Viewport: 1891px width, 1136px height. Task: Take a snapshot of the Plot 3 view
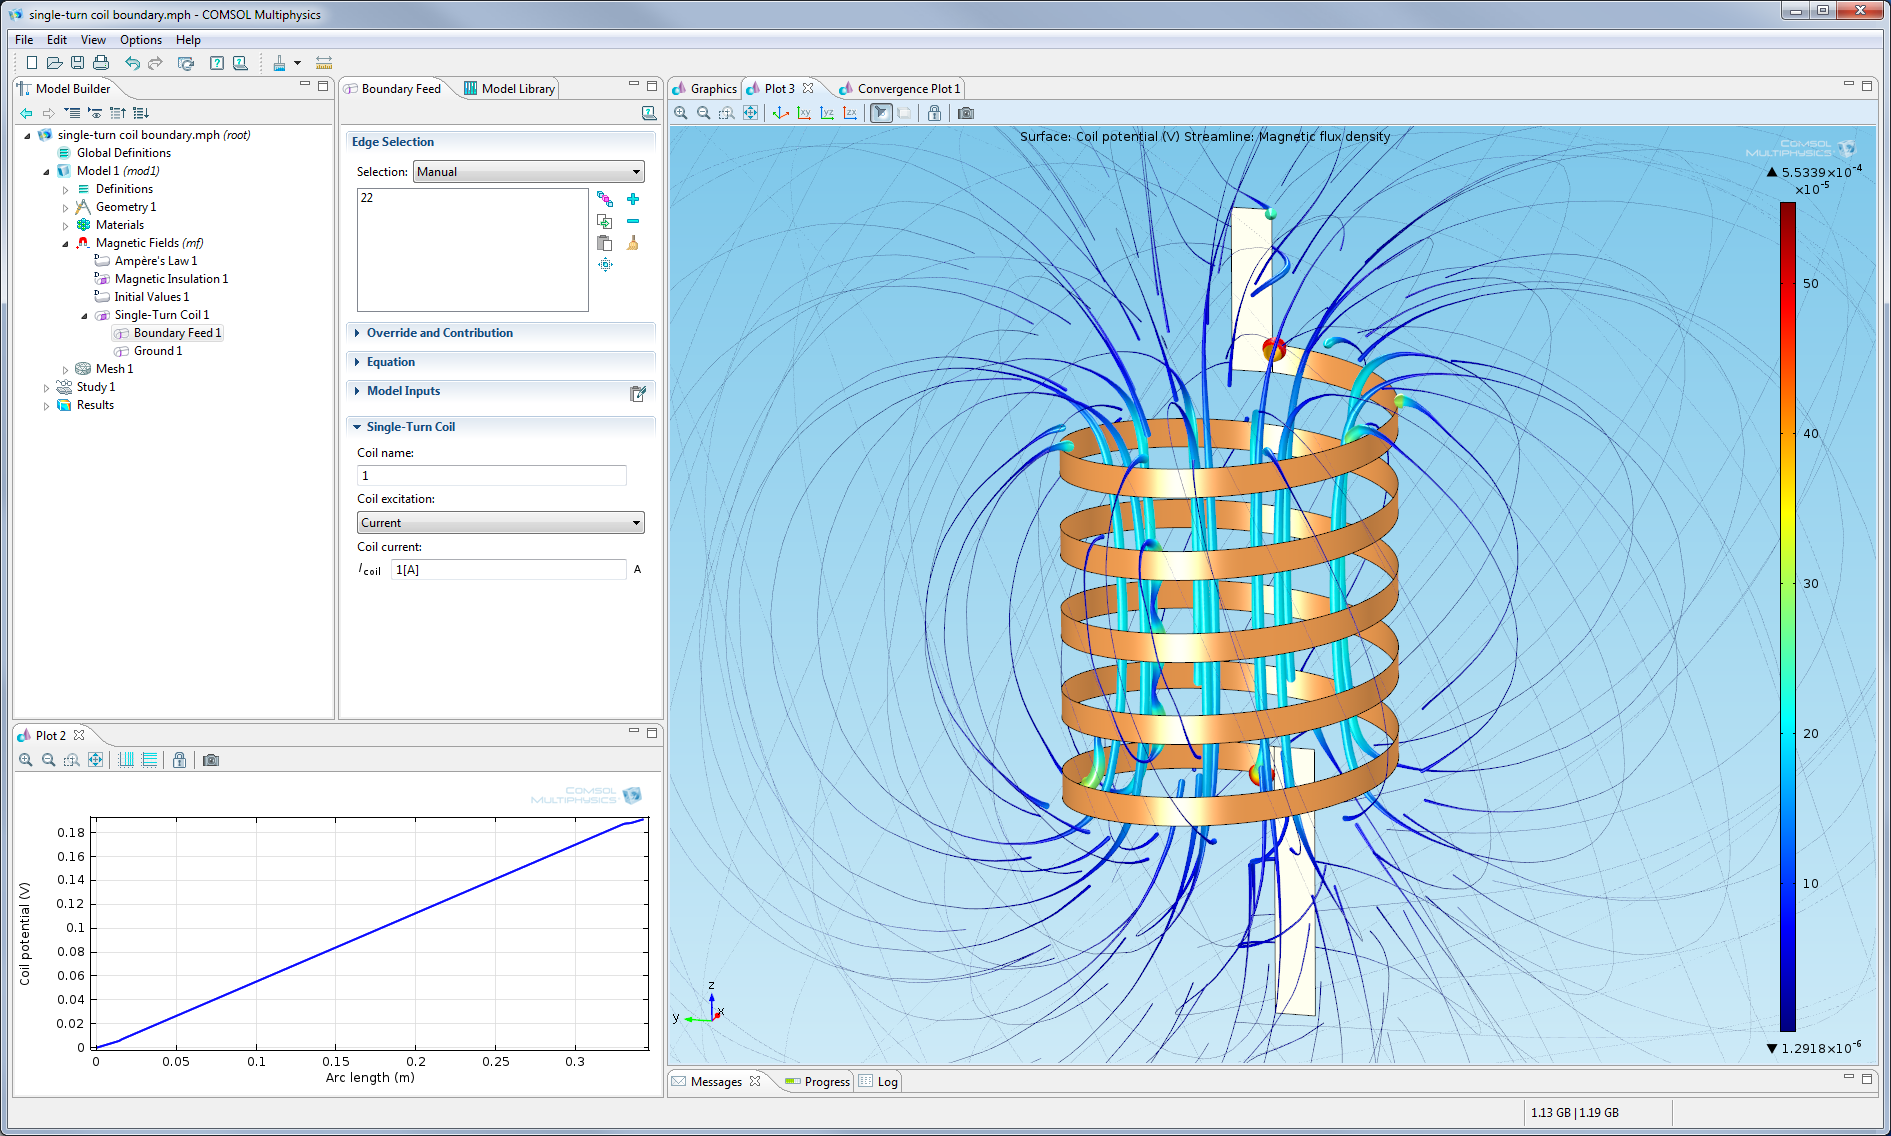pyautogui.click(x=965, y=113)
